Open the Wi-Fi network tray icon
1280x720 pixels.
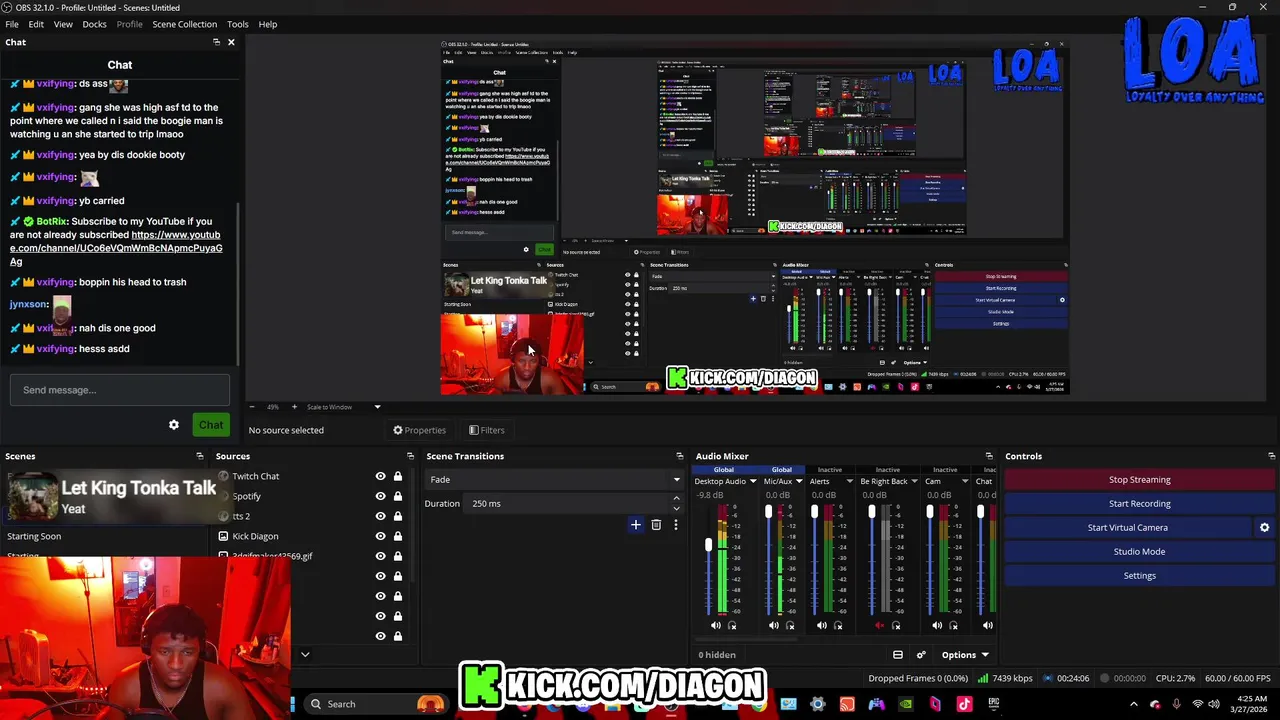1198,704
